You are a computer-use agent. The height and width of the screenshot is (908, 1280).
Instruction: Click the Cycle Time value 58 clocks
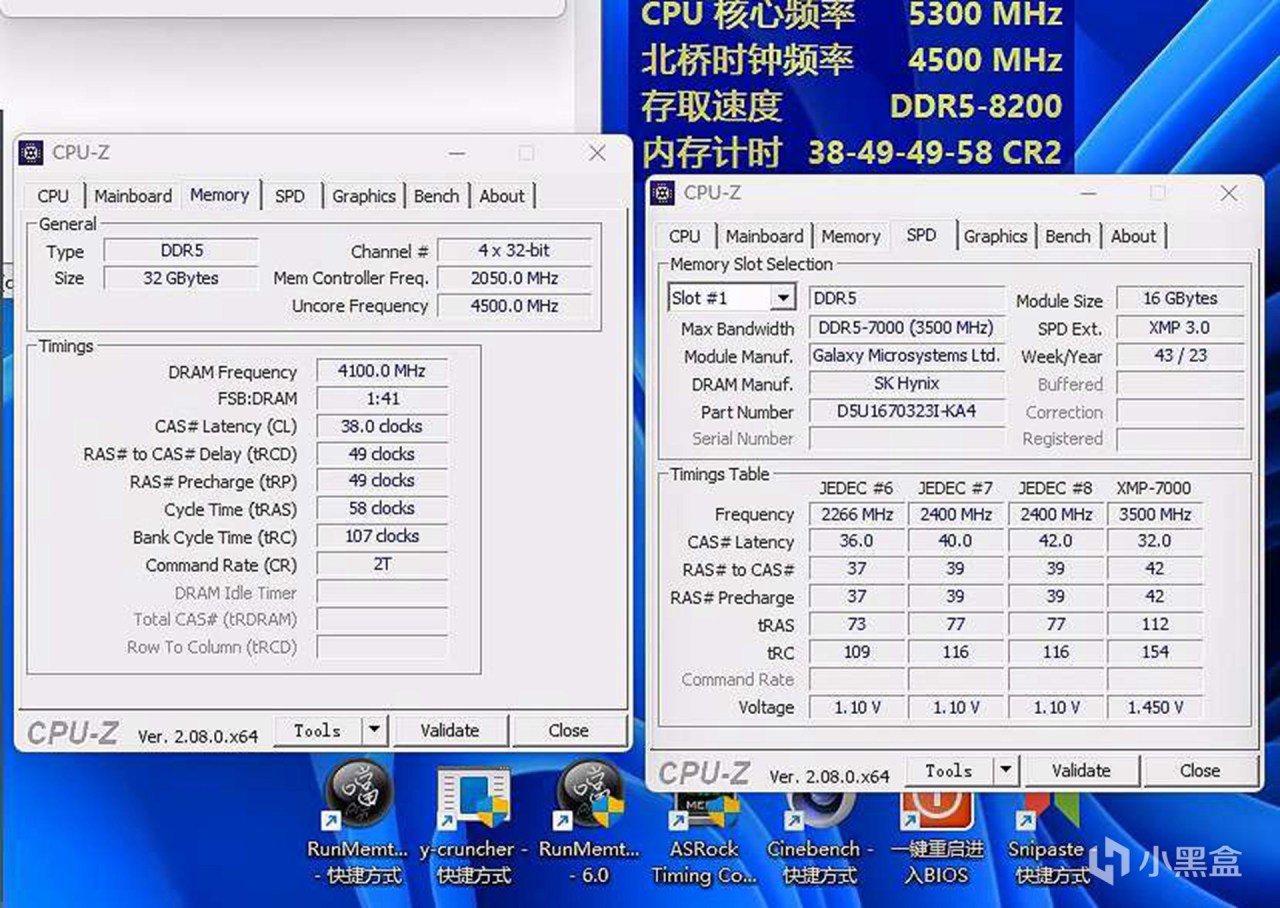tap(382, 508)
